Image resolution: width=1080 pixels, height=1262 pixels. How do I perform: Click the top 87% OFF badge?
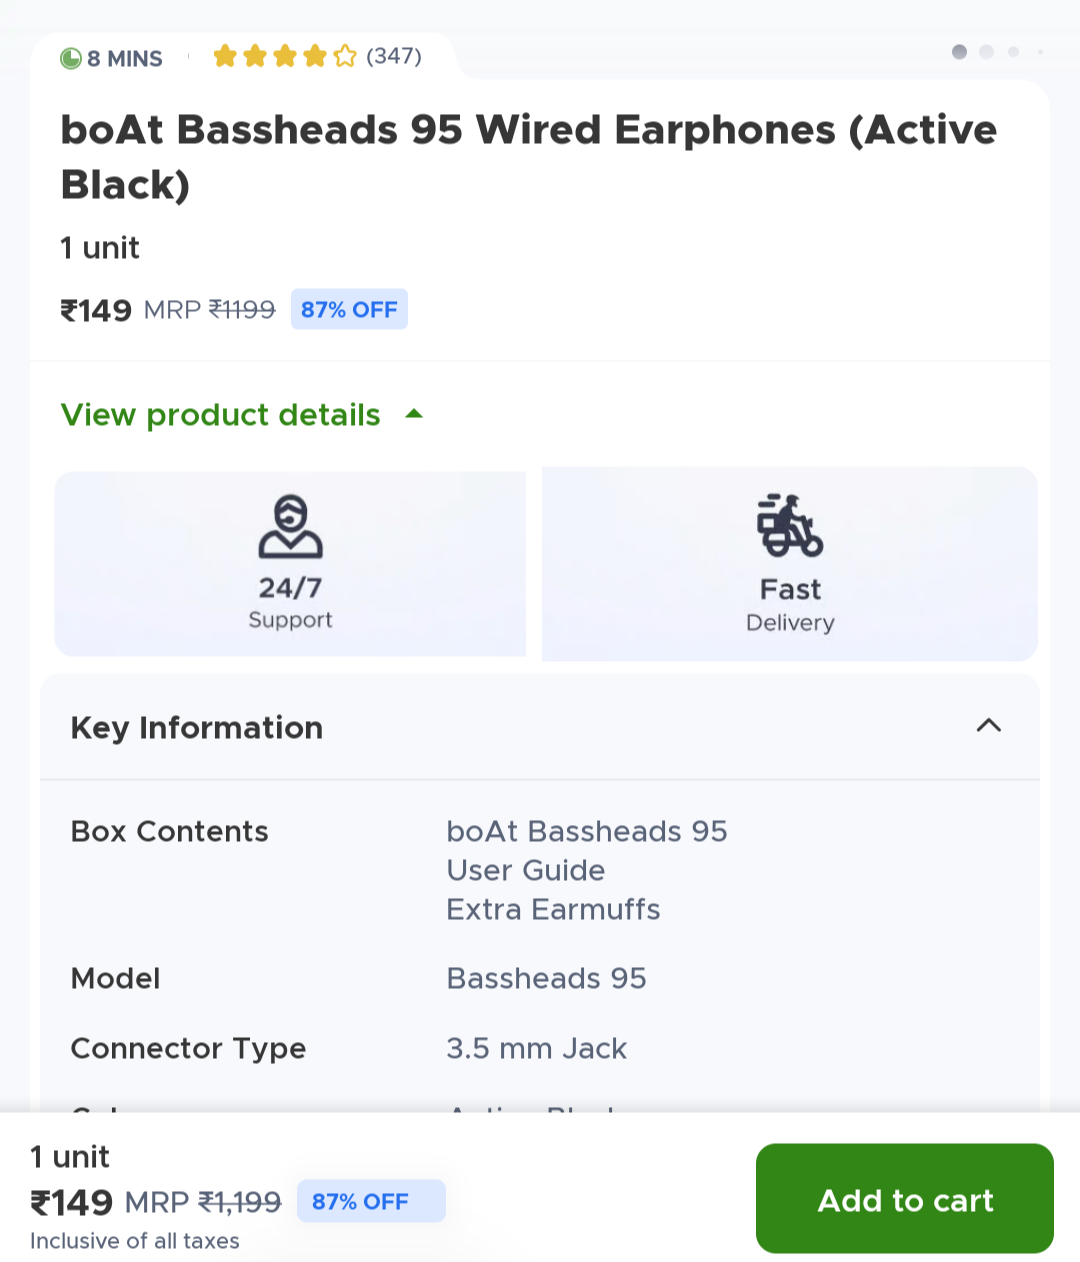pyautogui.click(x=349, y=310)
